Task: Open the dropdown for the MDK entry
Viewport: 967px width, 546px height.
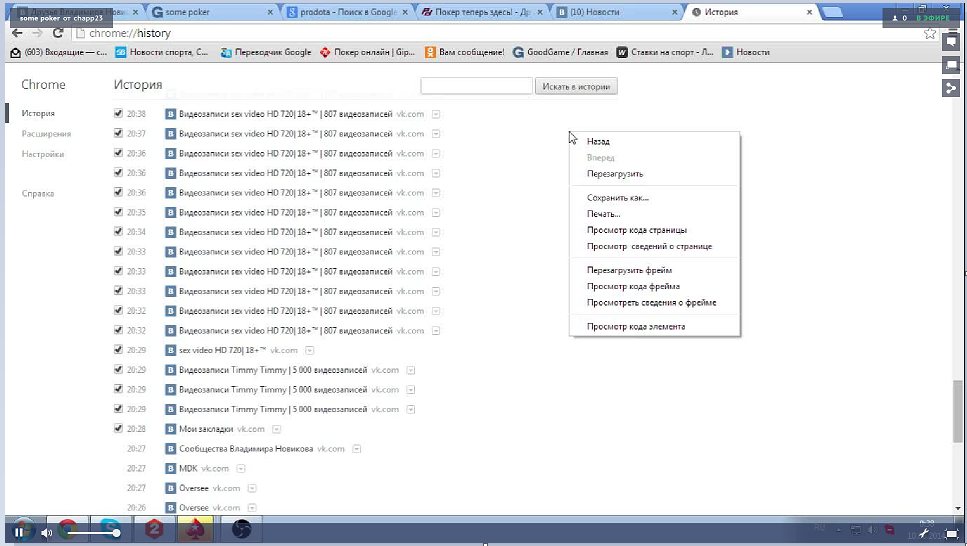Action: (241, 469)
